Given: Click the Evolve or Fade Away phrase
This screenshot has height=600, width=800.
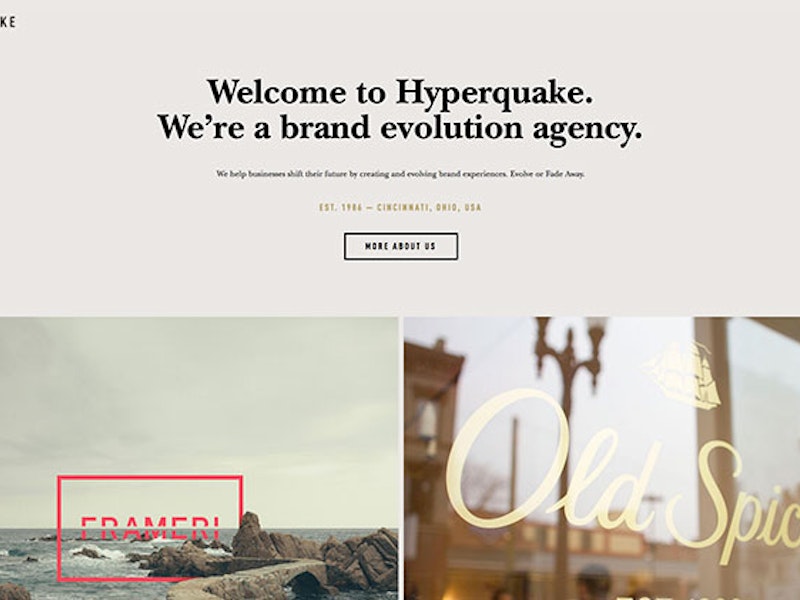Looking at the screenshot, I should click(547, 174).
